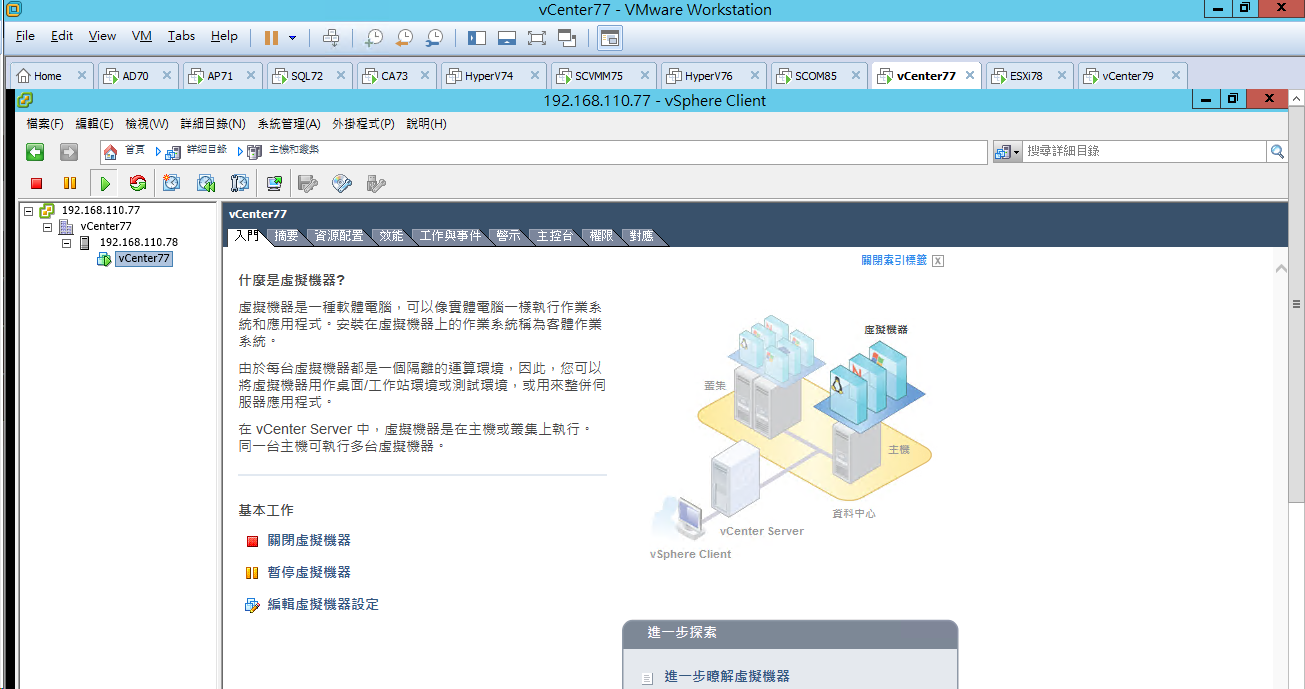This screenshot has width=1305, height=689.
Task: Go back with the green navigation arrow
Action: (35, 152)
